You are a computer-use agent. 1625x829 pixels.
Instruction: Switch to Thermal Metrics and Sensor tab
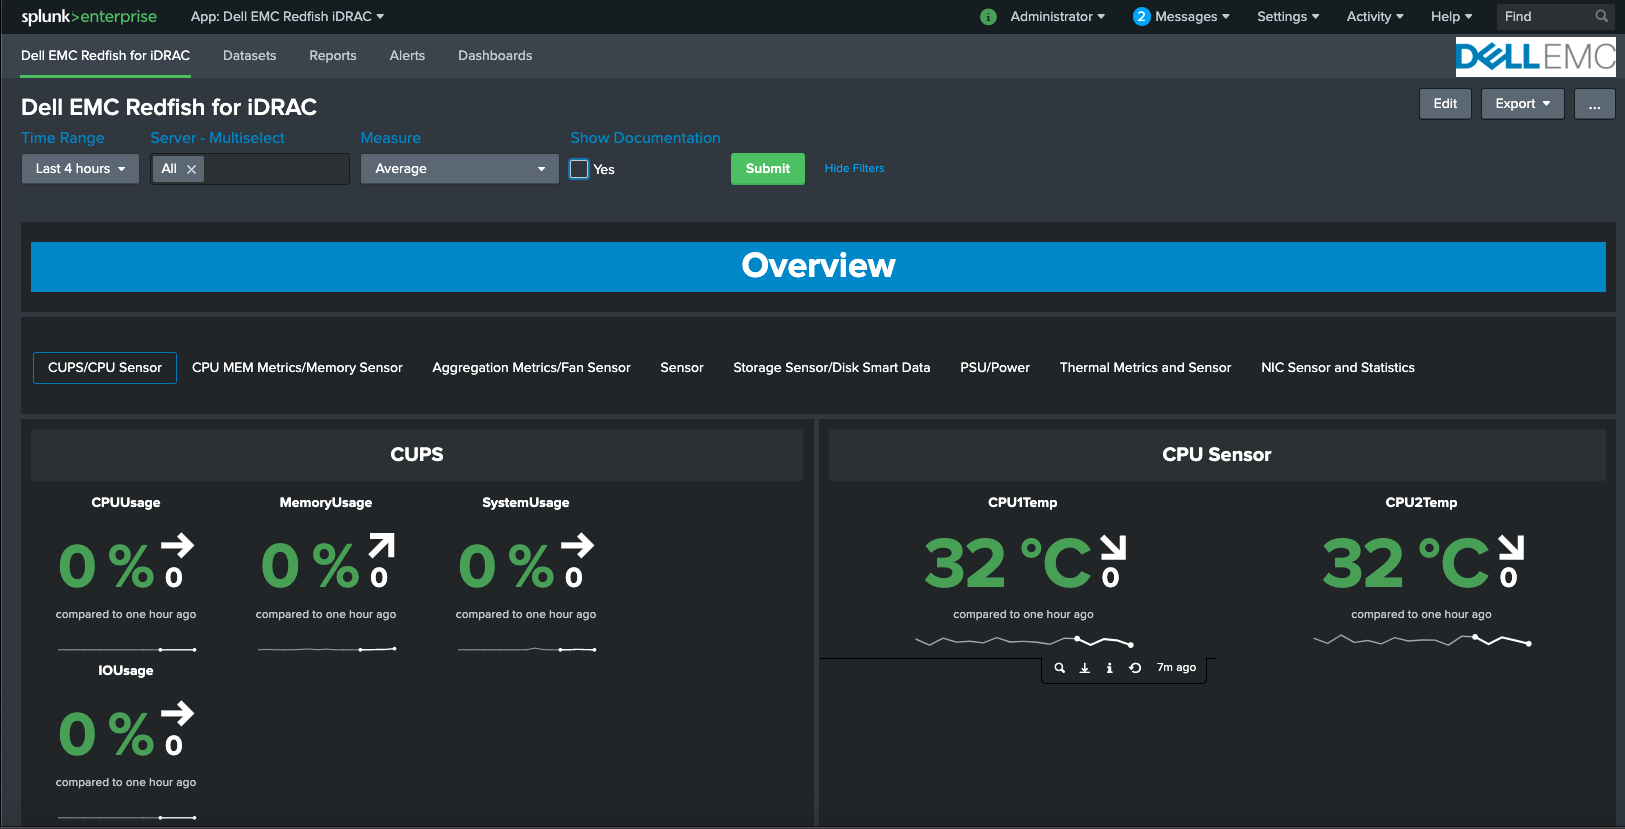(1145, 368)
